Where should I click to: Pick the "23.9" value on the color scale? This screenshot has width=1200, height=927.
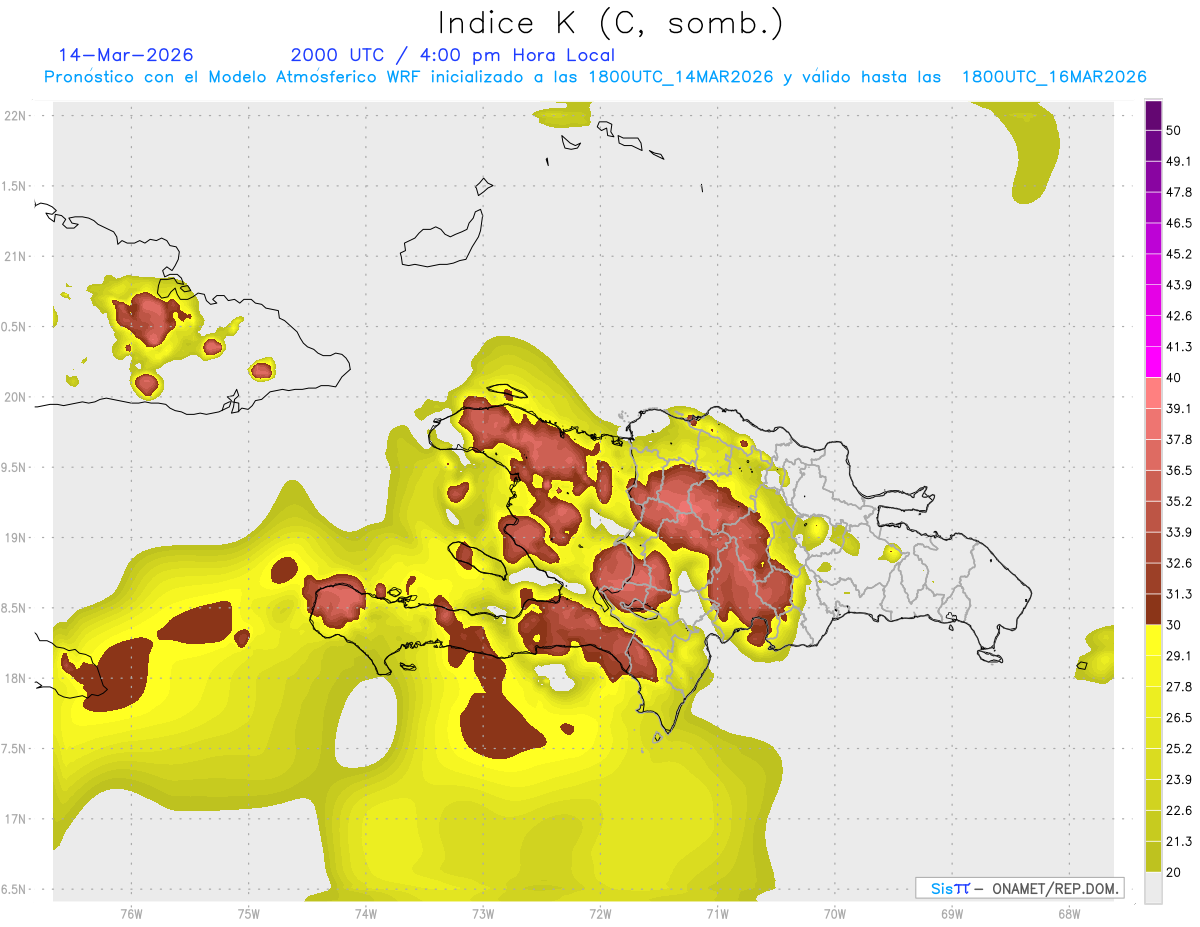(x=1179, y=779)
